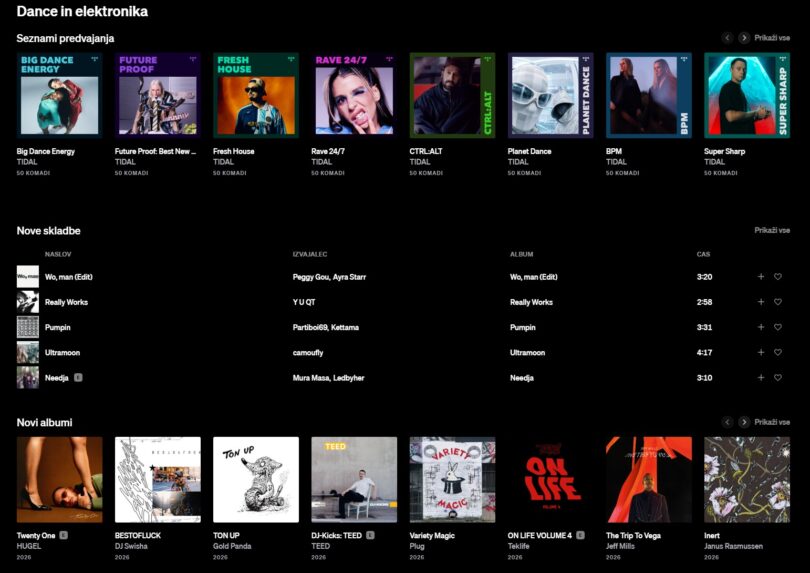Play Pumpin track thumbnail
Screen dimensions: 810x573
point(27,327)
